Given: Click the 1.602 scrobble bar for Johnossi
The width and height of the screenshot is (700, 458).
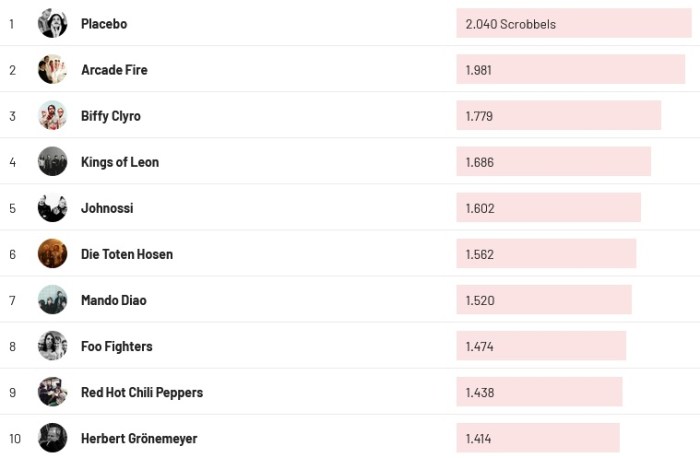Looking at the screenshot, I should tap(548, 207).
